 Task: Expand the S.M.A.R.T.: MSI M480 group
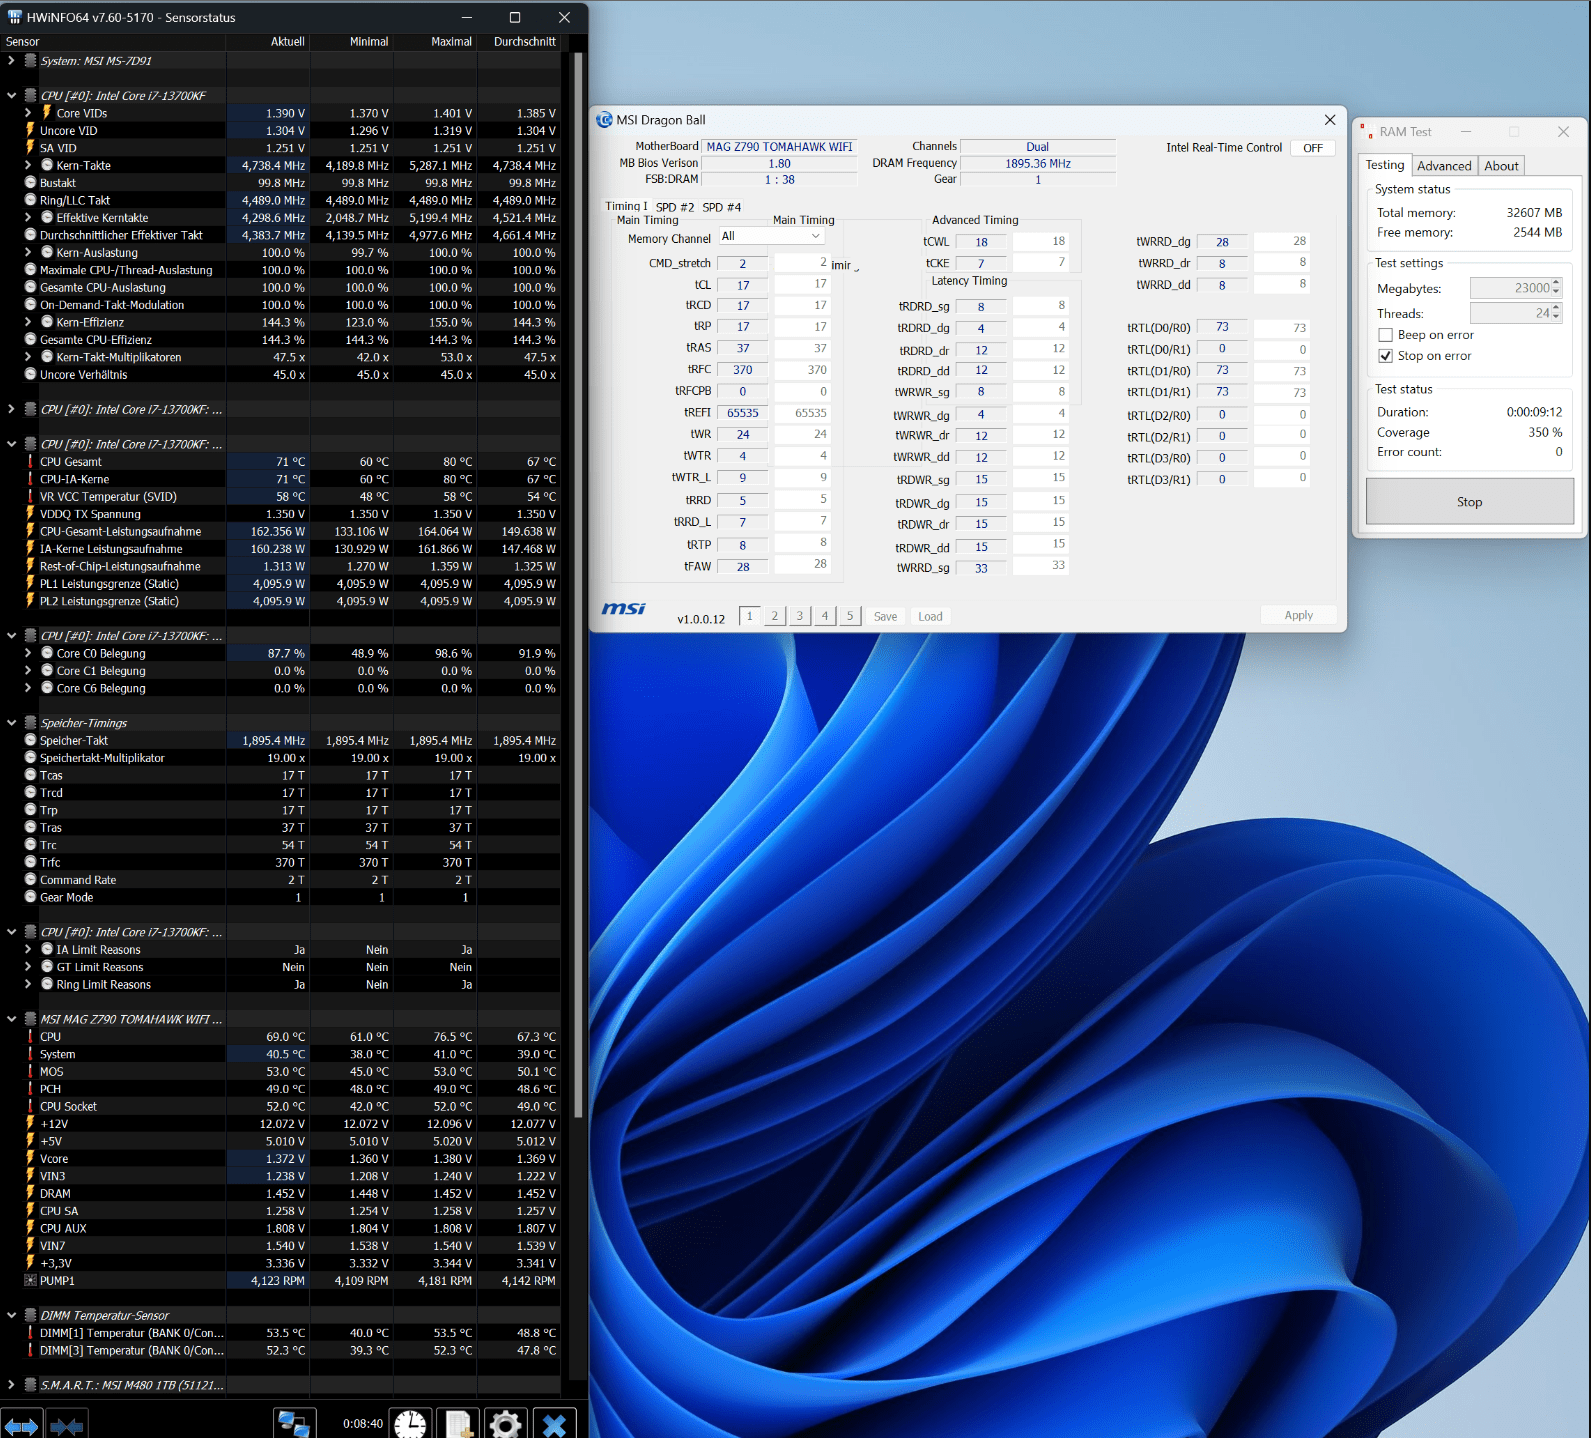coord(11,1385)
